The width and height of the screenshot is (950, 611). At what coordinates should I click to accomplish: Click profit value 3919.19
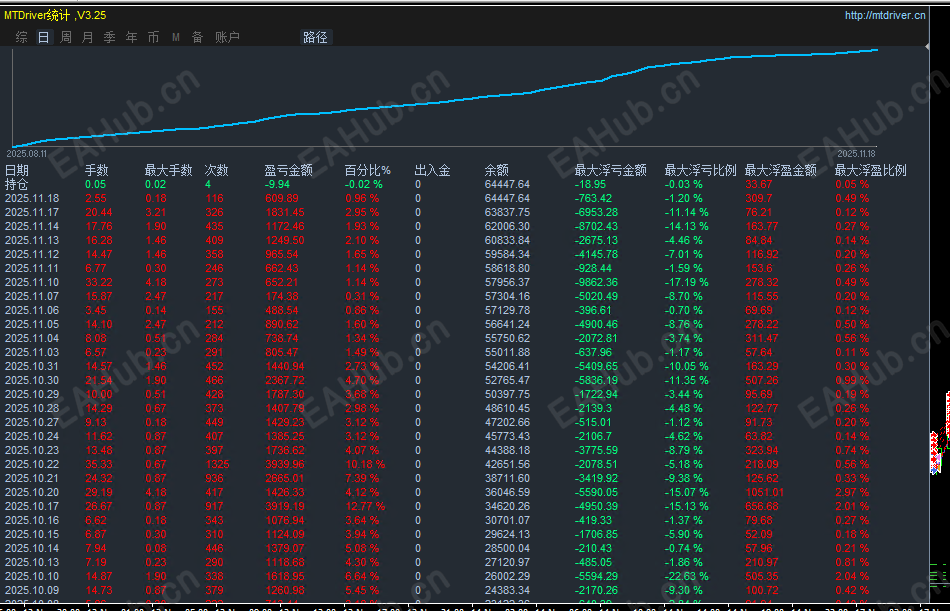[x=285, y=506]
